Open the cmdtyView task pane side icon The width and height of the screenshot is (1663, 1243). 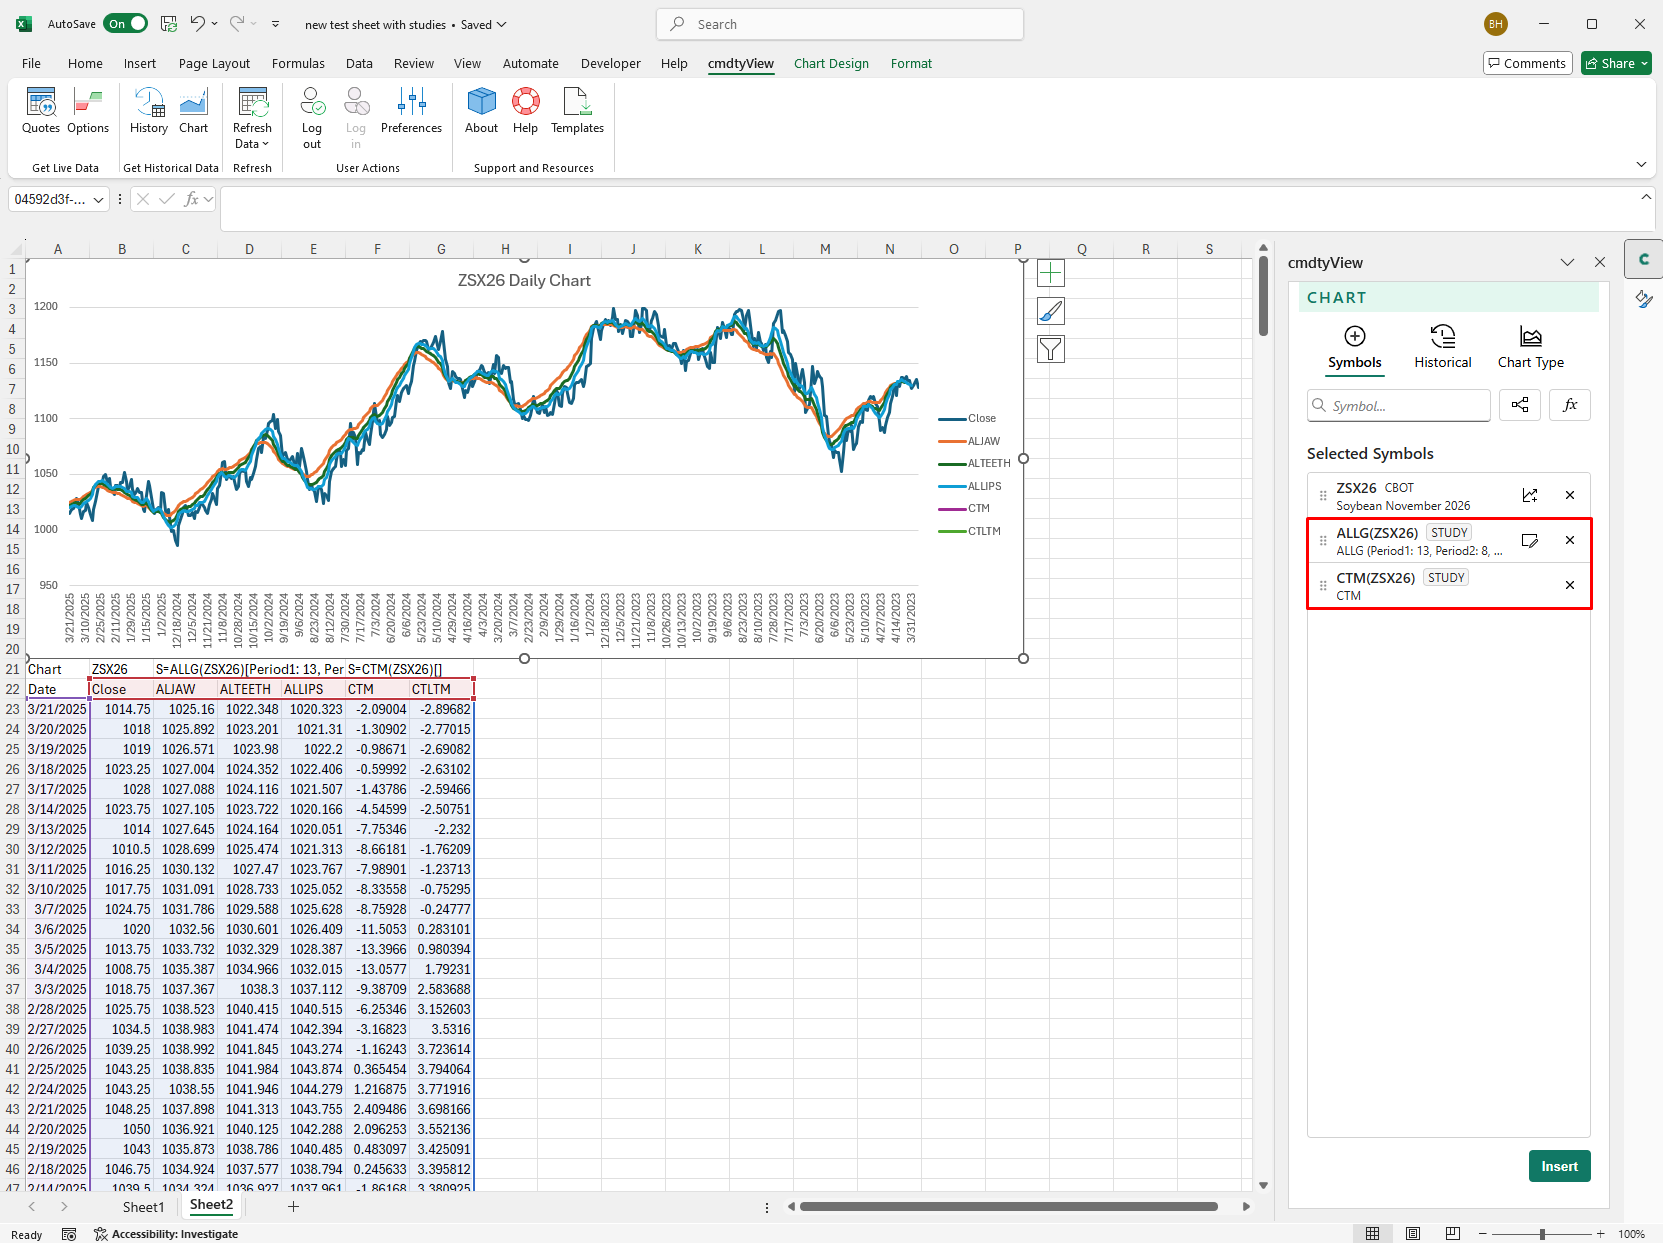(1643, 259)
